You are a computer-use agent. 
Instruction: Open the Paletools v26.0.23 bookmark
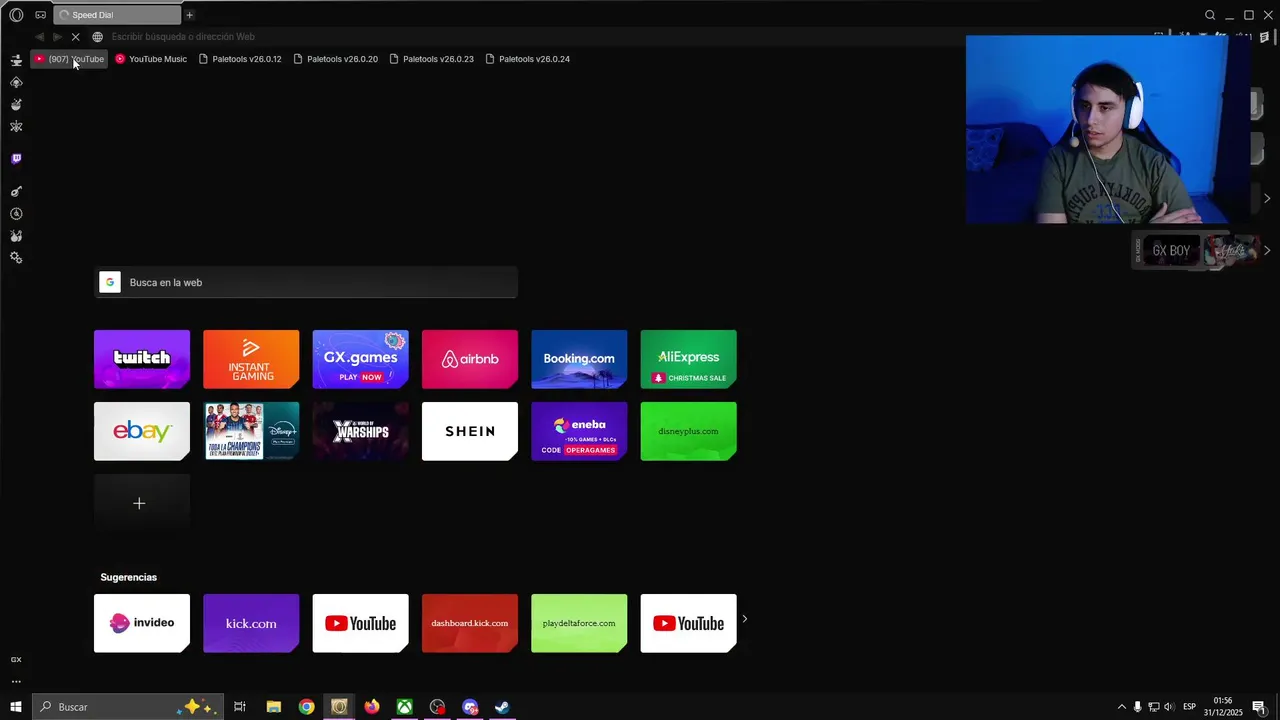point(431,59)
